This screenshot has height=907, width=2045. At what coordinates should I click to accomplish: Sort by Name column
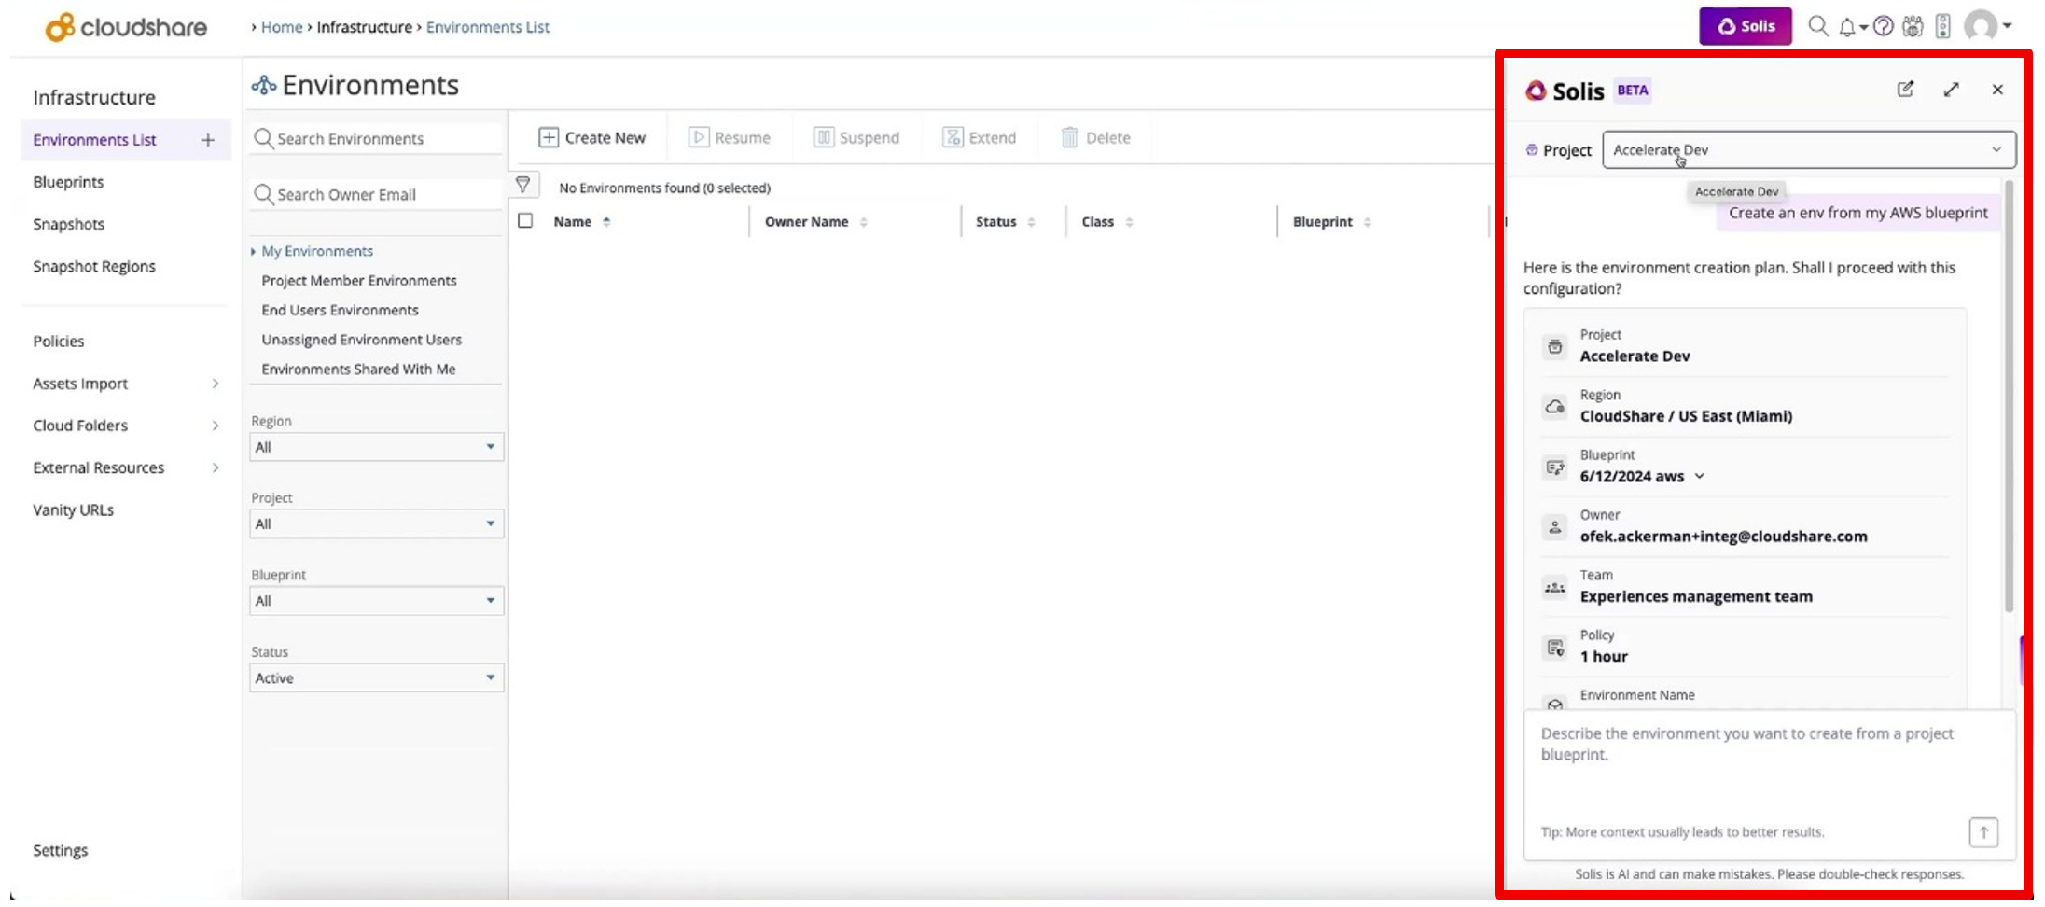click(581, 222)
